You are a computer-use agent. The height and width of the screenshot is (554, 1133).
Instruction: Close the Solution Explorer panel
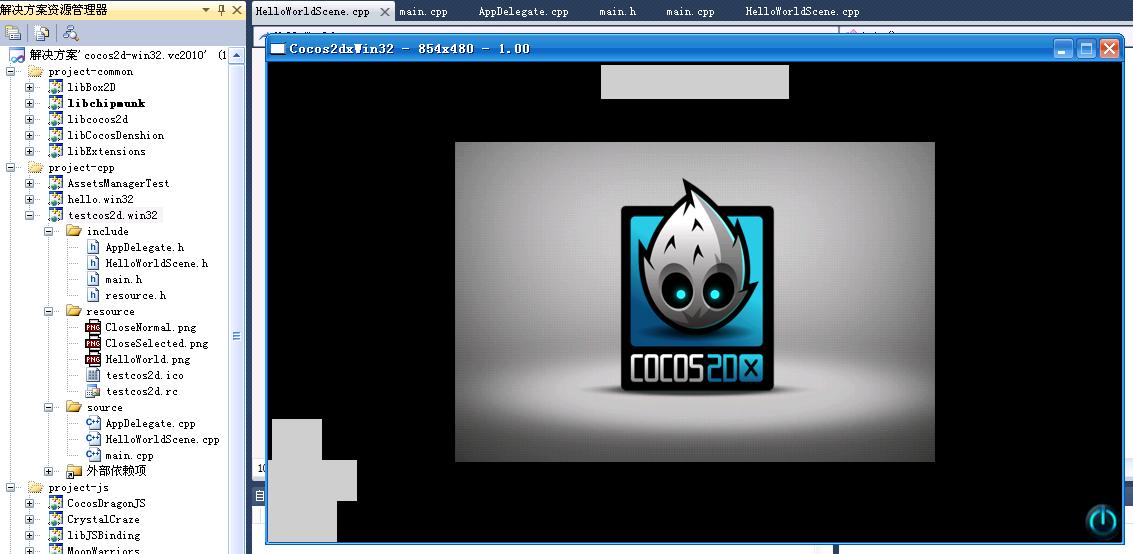point(236,9)
